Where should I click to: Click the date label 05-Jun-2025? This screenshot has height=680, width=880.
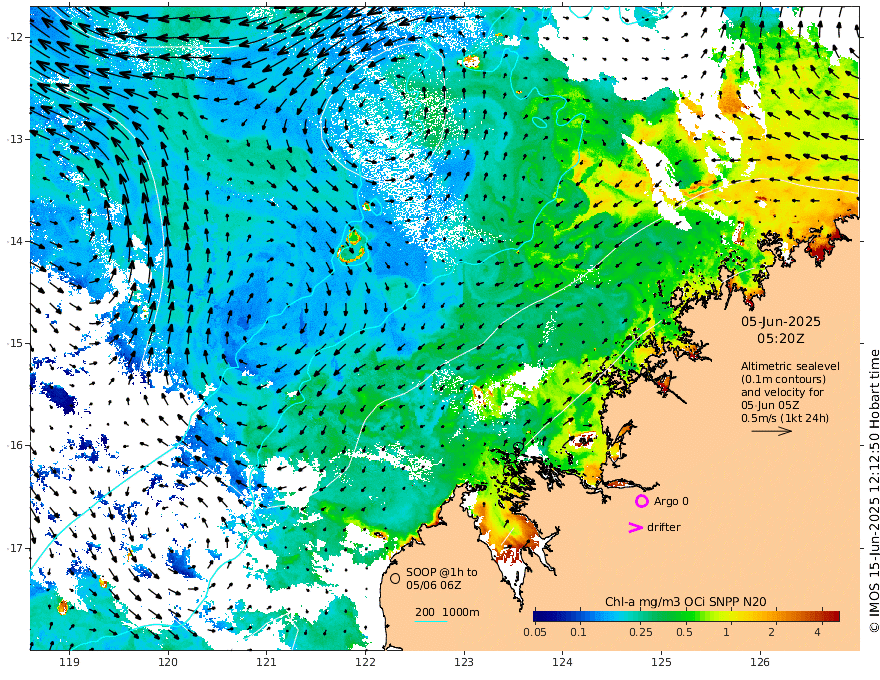pyautogui.click(x=781, y=322)
